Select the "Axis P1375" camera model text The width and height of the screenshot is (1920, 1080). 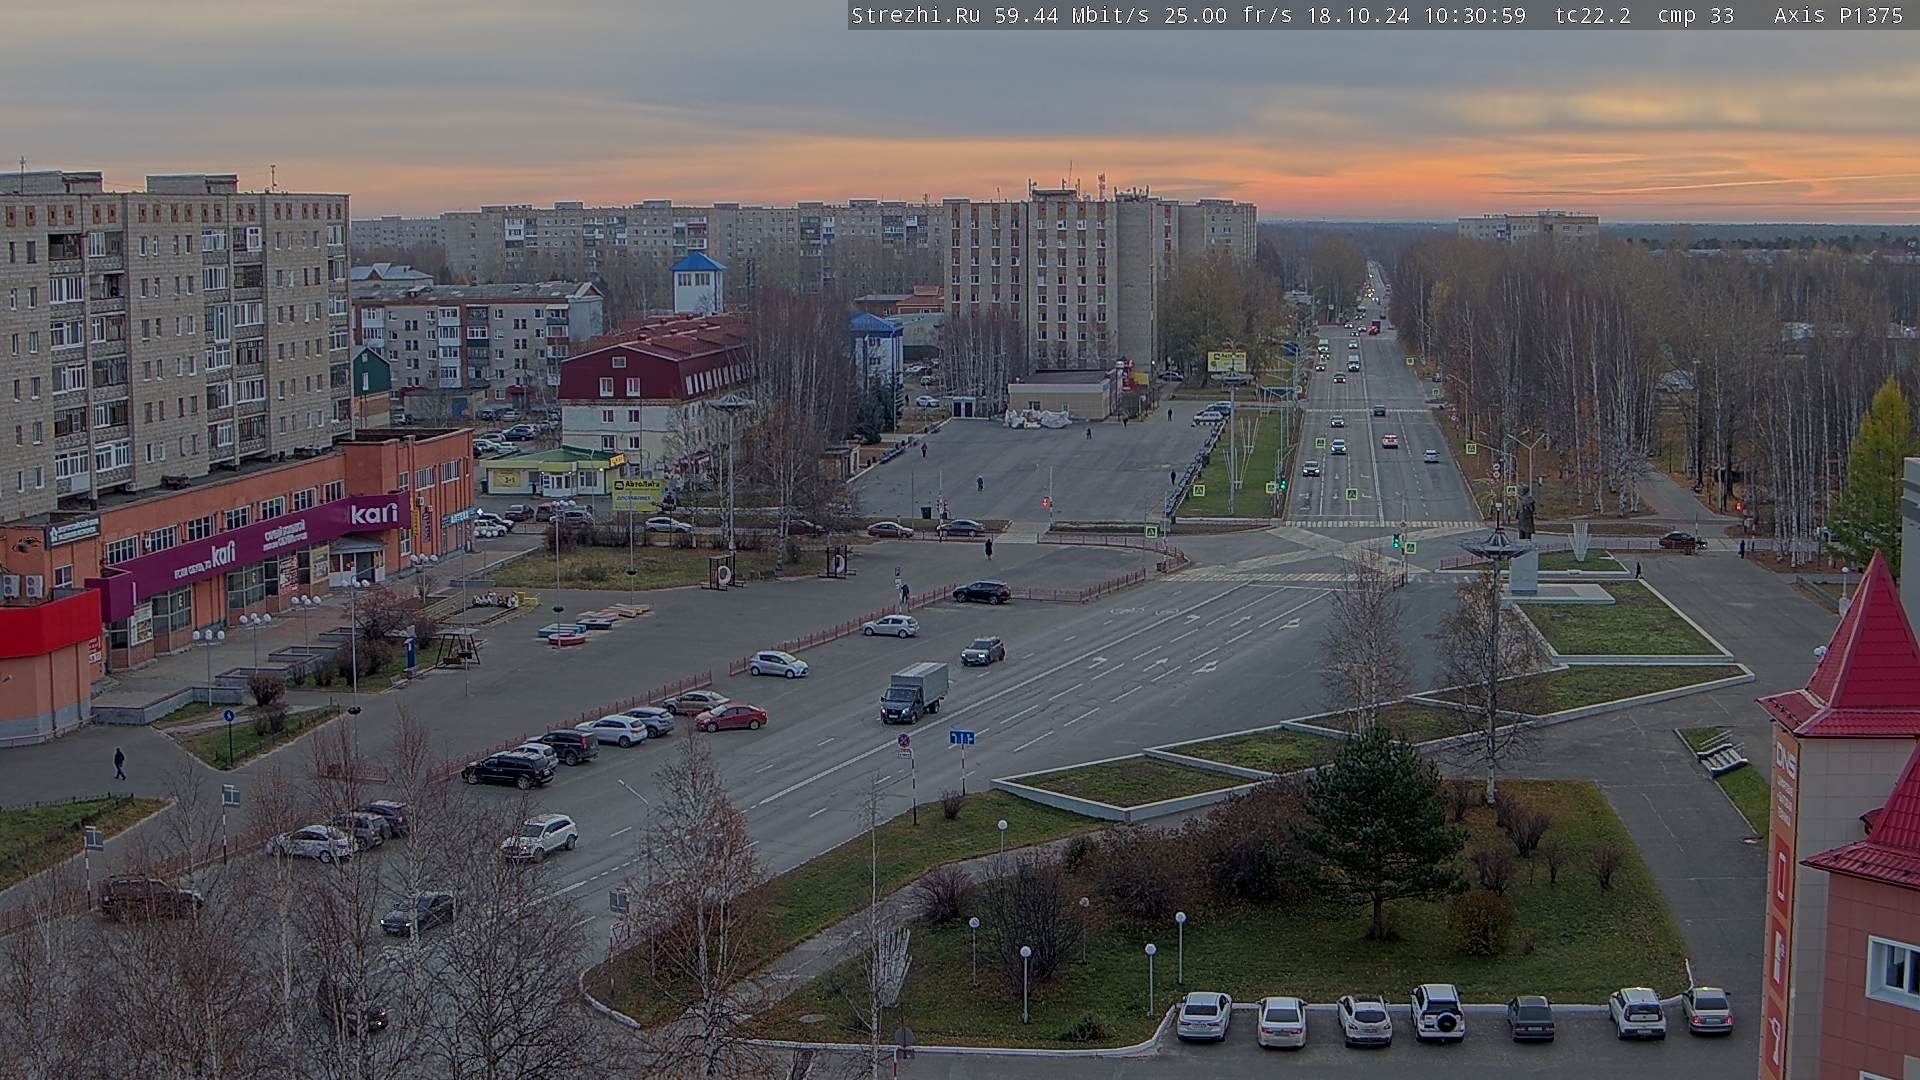point(1838,15)
